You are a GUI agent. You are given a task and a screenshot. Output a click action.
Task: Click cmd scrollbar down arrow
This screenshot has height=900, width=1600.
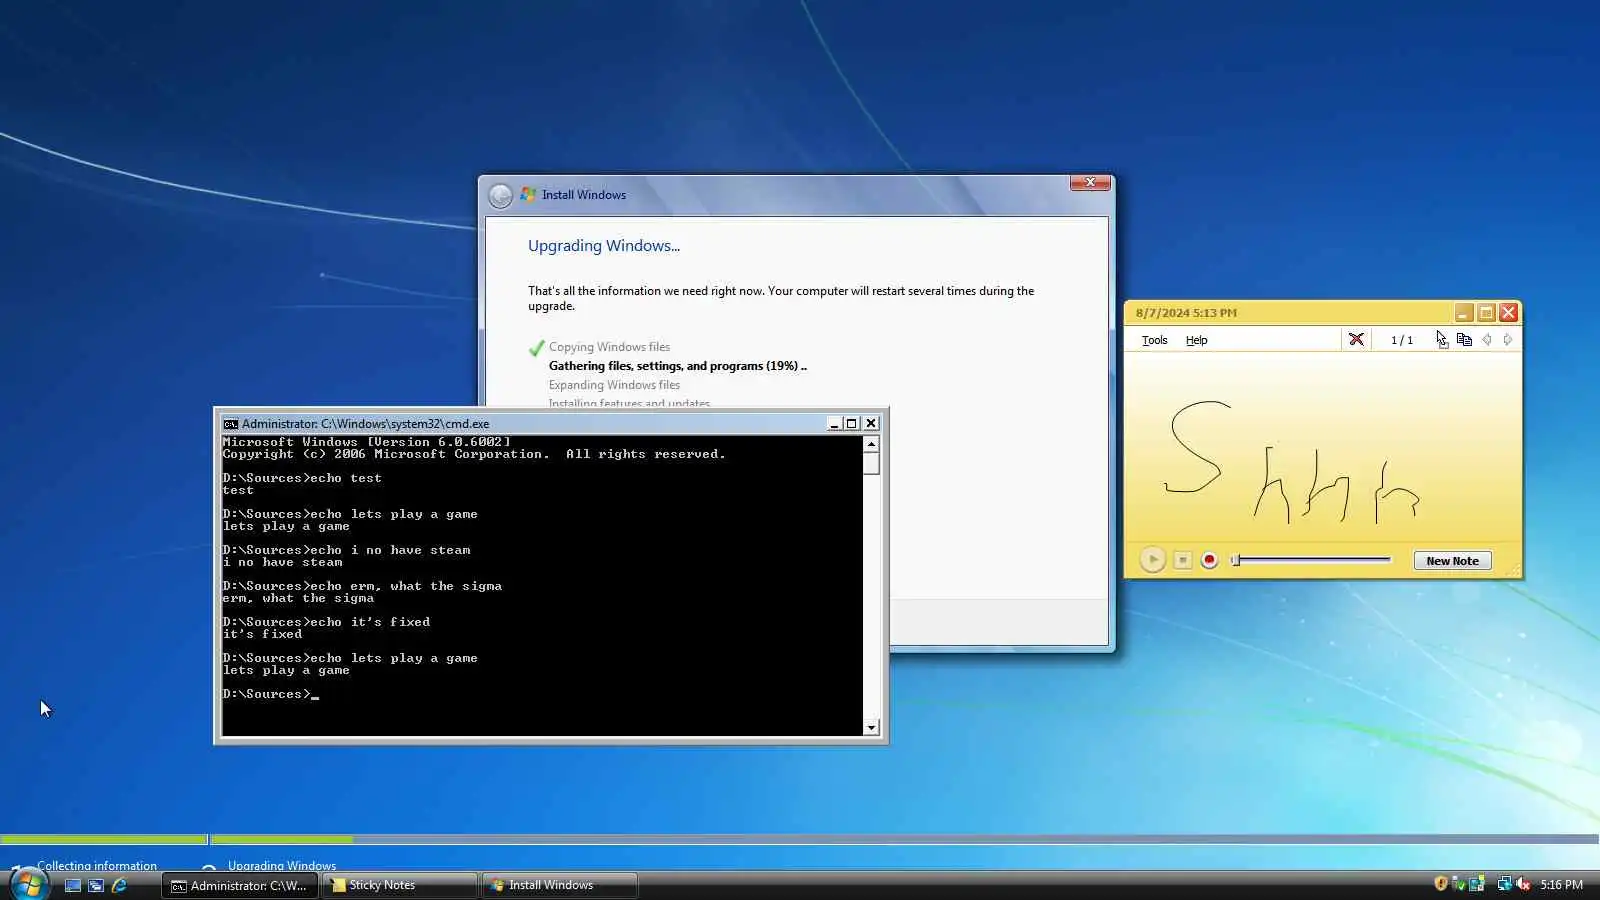coord(871,728)
